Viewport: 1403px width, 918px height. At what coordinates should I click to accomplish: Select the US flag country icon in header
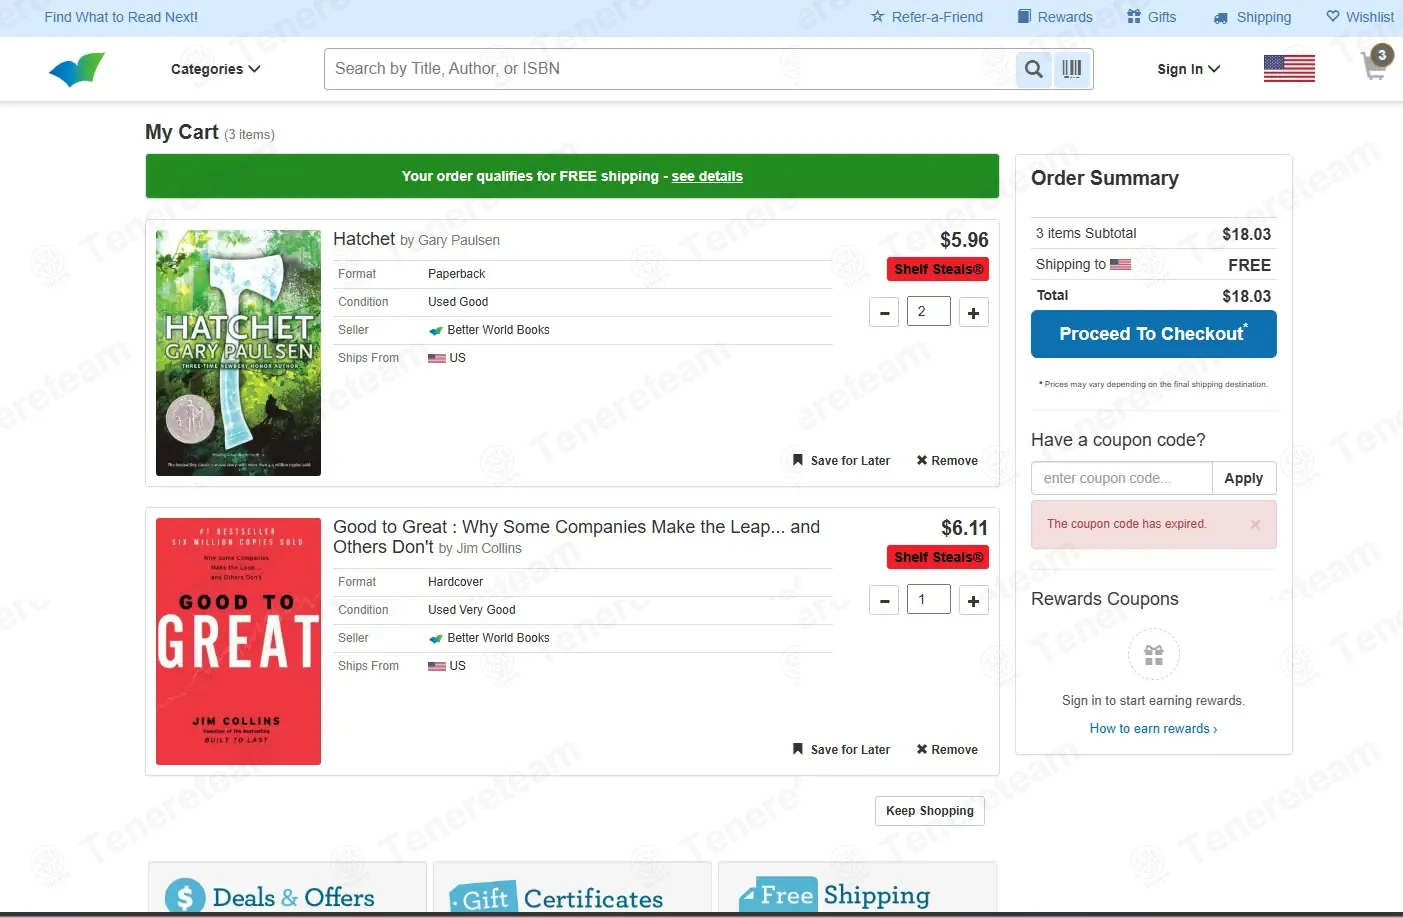coord(1289,68)
